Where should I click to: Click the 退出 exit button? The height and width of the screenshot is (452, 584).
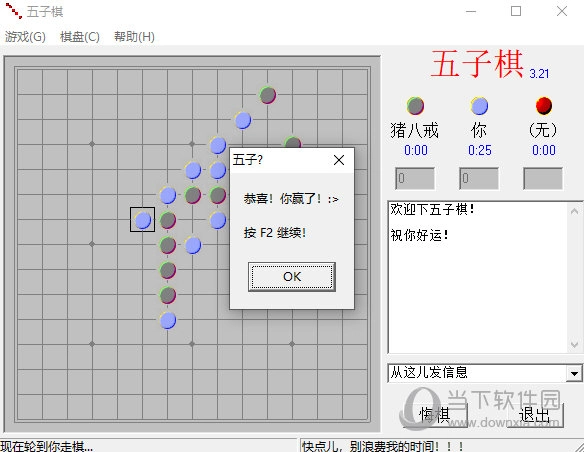point(534,415)
